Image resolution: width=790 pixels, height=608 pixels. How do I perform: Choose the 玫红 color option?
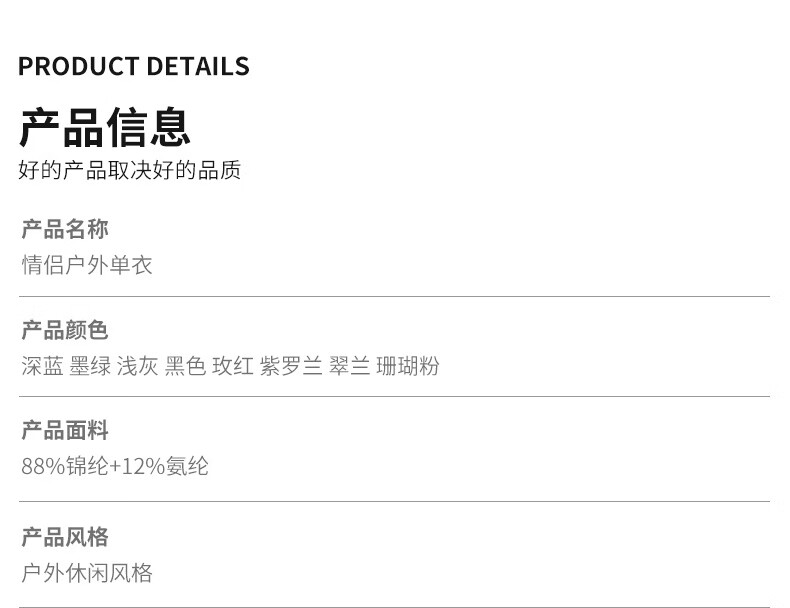point(233,366)
